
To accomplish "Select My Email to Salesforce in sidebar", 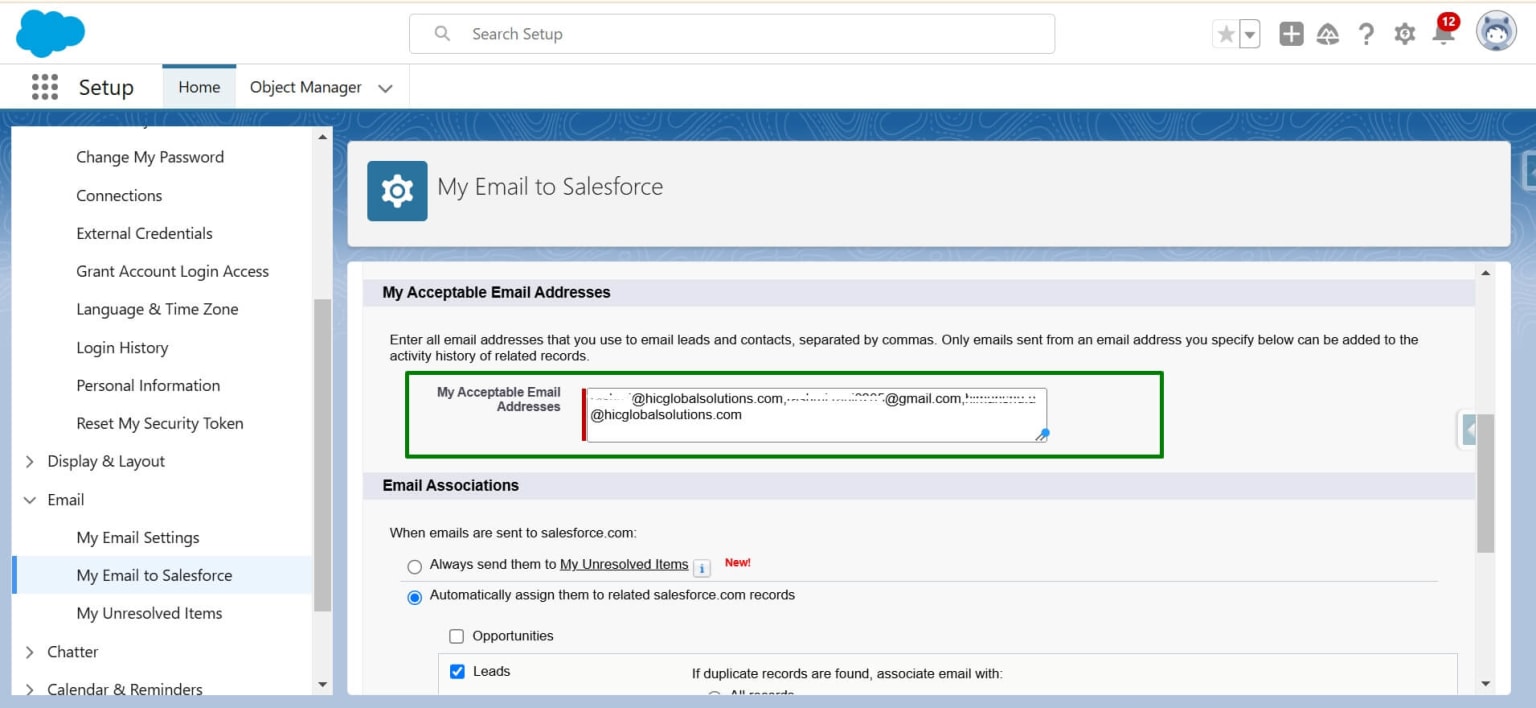I will (x=154, y=575).
